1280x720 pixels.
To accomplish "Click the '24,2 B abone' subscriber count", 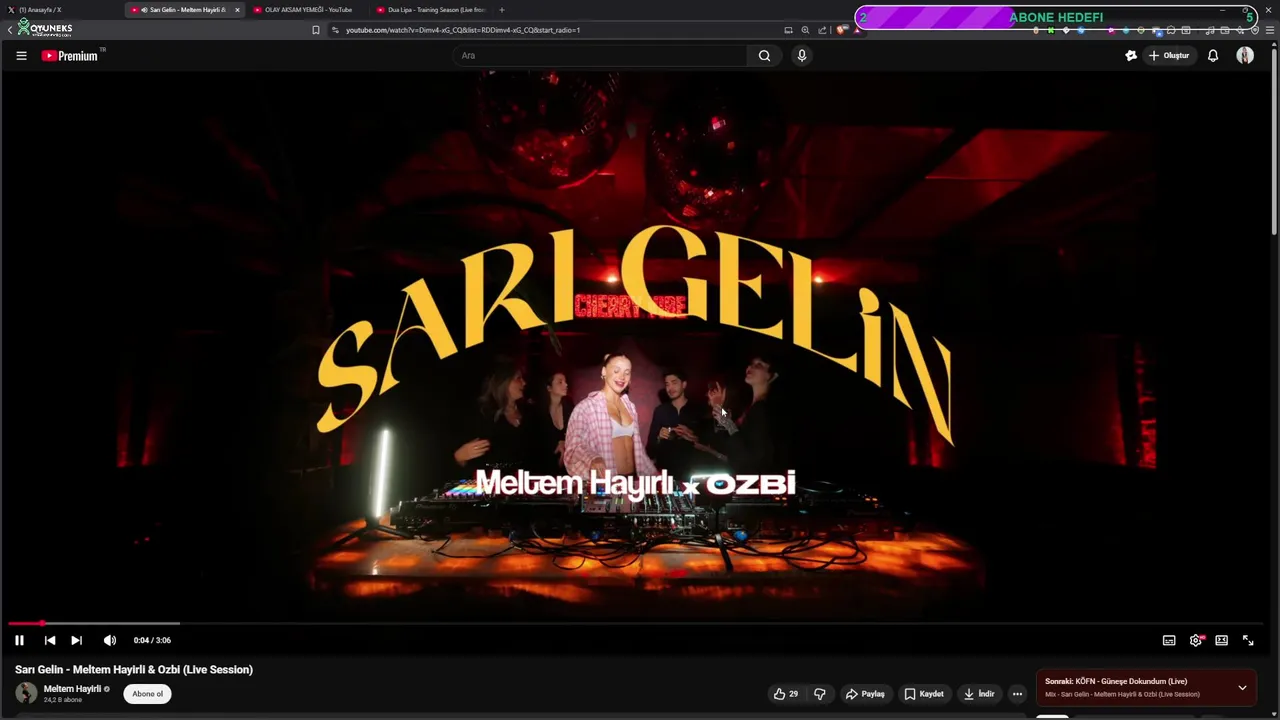I will coord(63,700).
